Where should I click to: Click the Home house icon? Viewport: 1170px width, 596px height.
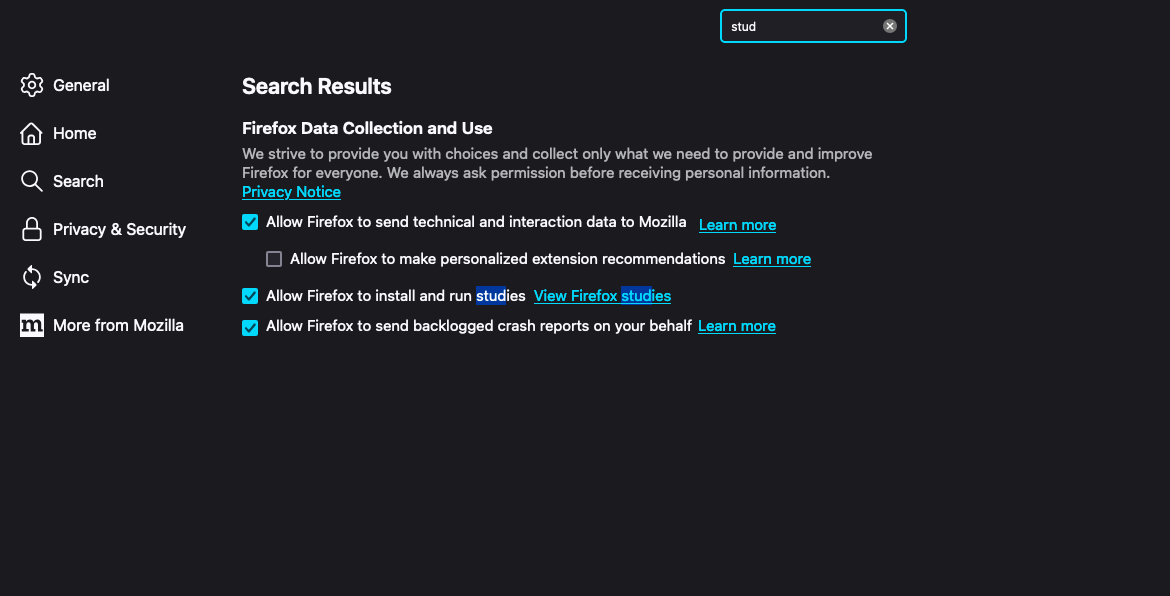pyautogui.click(x=32, y=133)
